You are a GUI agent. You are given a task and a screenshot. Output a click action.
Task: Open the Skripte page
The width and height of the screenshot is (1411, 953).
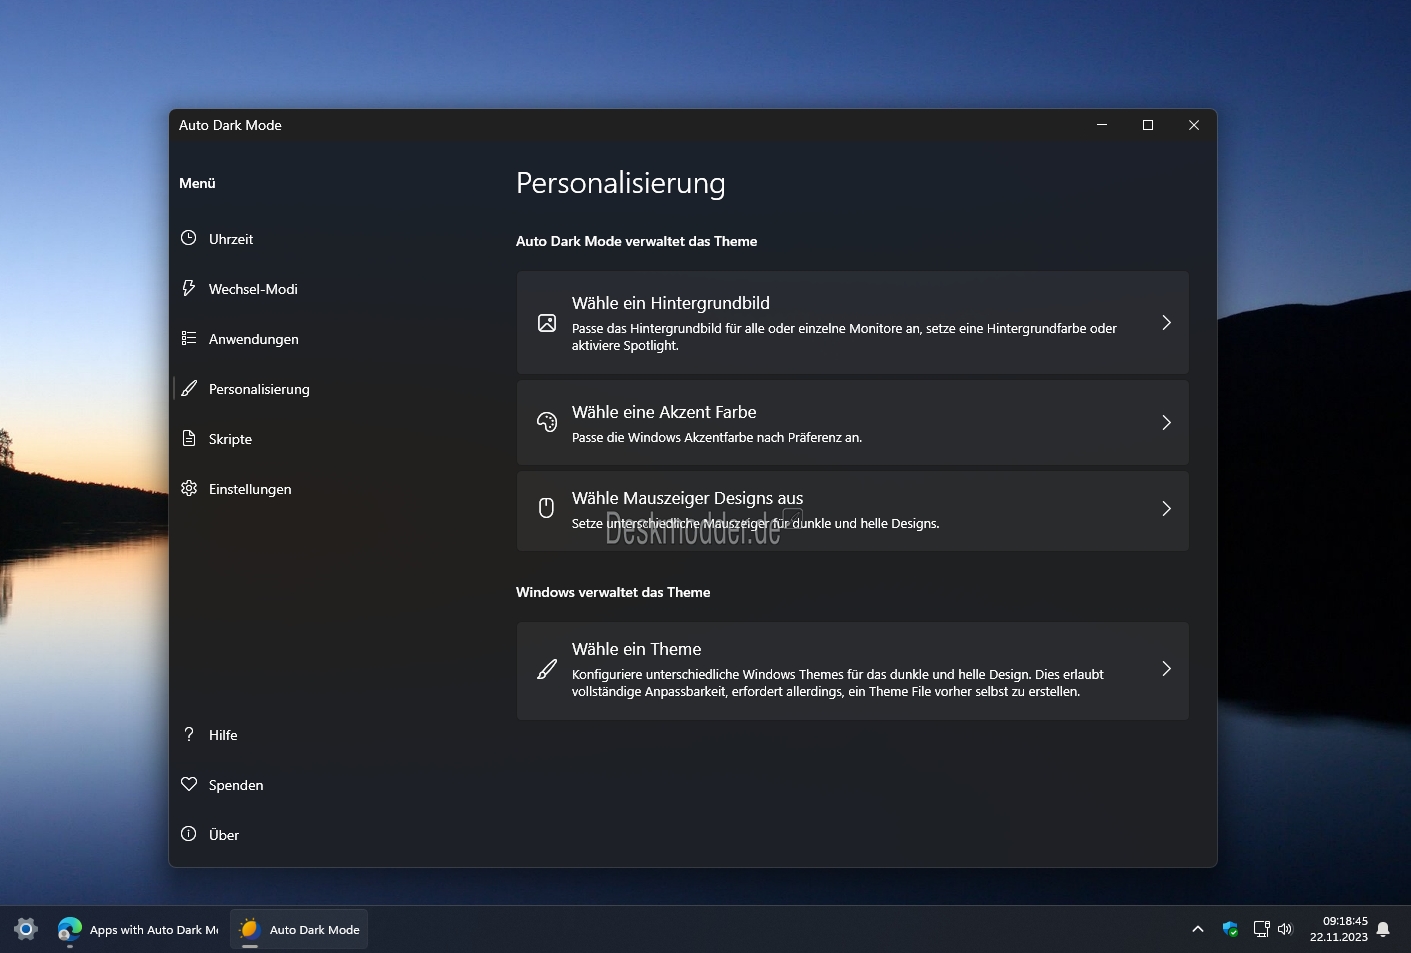[x=230, y=439]
